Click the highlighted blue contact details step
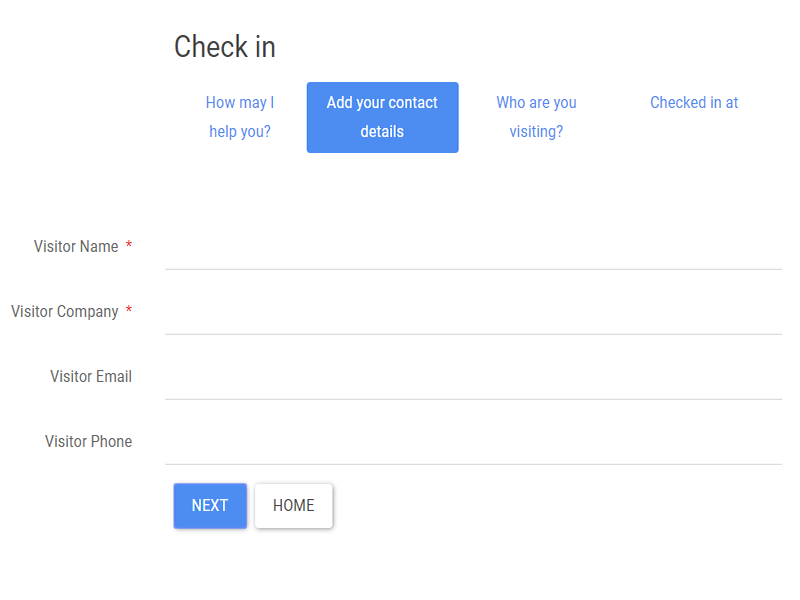This screenshot has height=600, width=800. click(382, 117)
